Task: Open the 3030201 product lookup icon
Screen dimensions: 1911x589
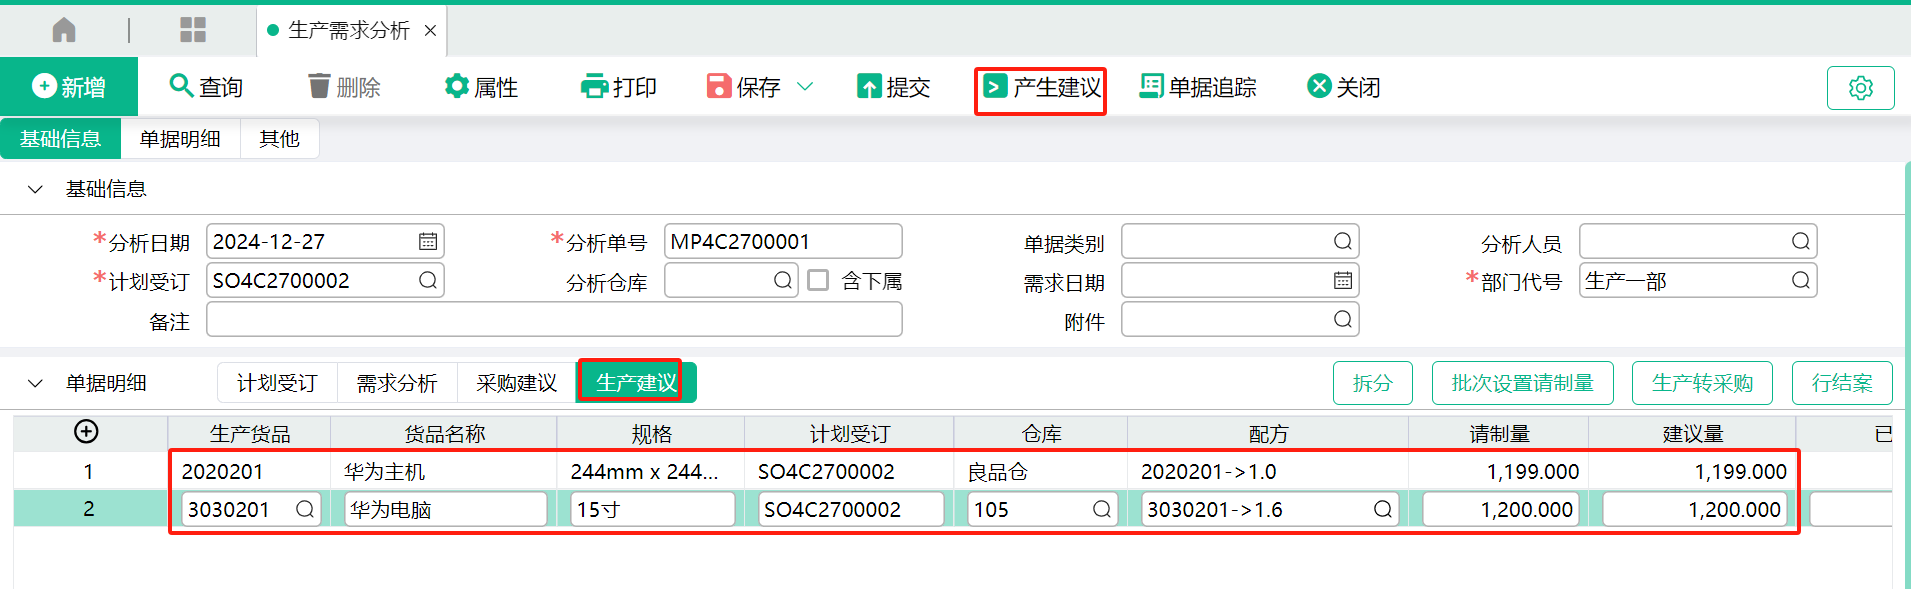Action: tap(305, 509)
